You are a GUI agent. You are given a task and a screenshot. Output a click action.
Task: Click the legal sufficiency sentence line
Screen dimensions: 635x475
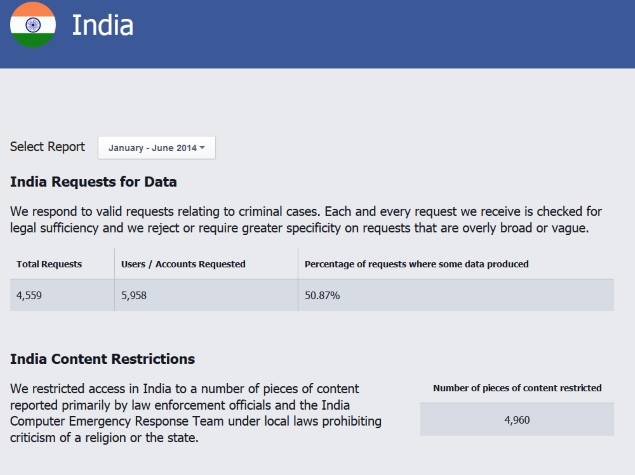point(299,228)
